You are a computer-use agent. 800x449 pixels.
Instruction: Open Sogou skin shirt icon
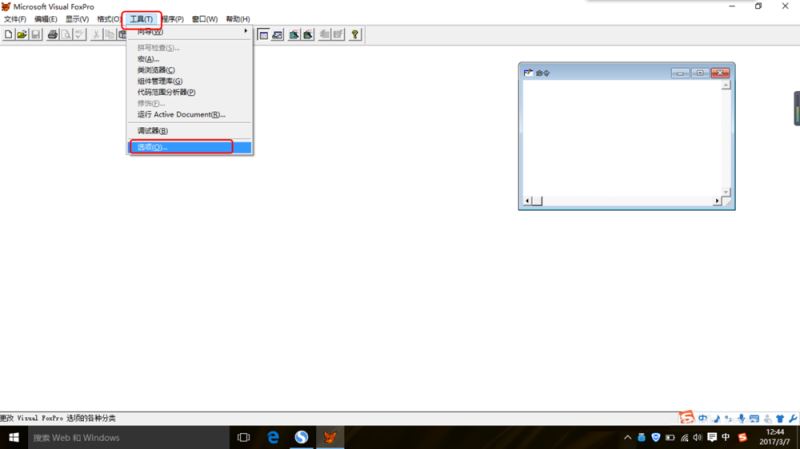(x=780, y=418)
